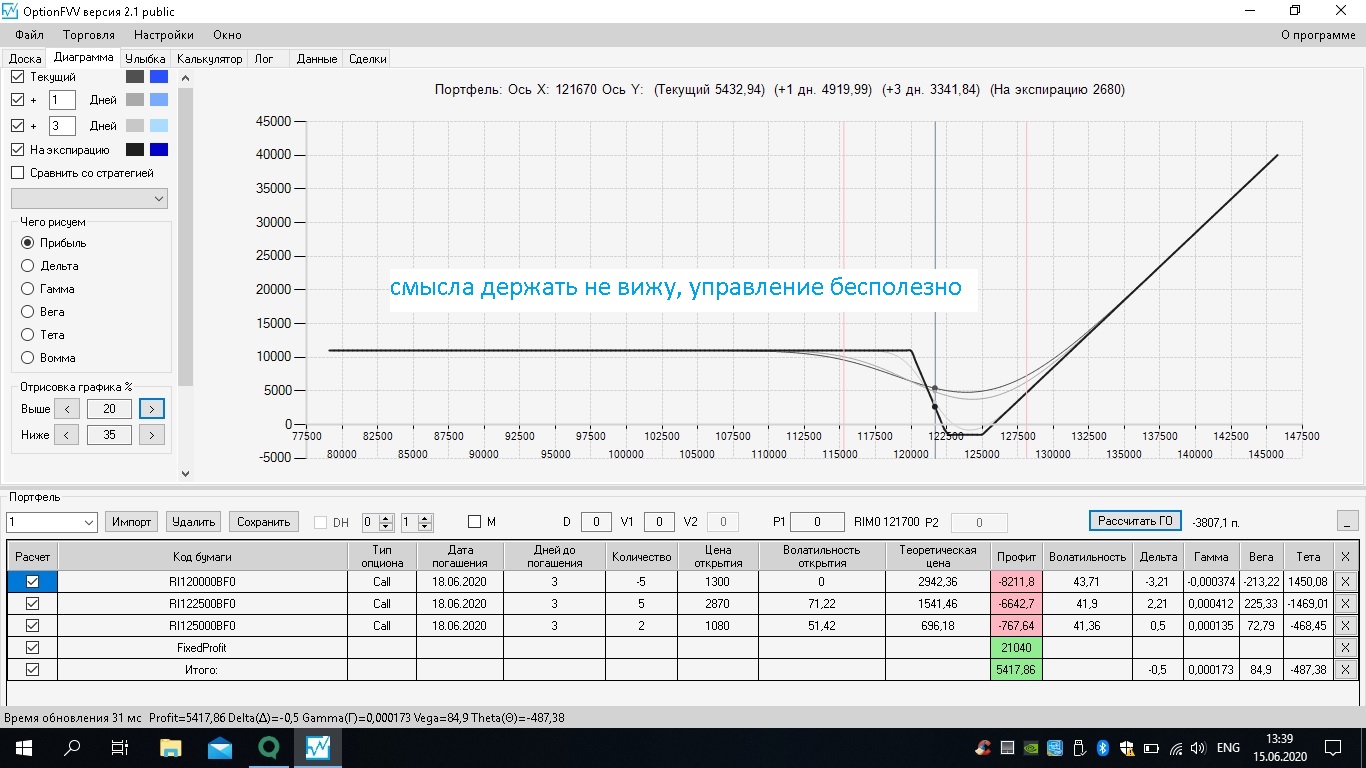Click the Сохранить button

(x=264, y=522)
